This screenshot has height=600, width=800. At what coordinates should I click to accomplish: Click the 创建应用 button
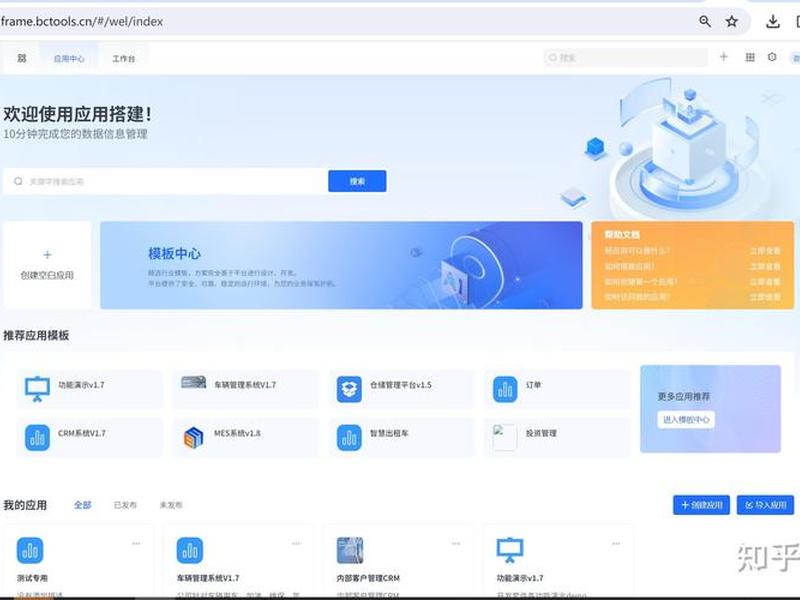pos(702,505)
